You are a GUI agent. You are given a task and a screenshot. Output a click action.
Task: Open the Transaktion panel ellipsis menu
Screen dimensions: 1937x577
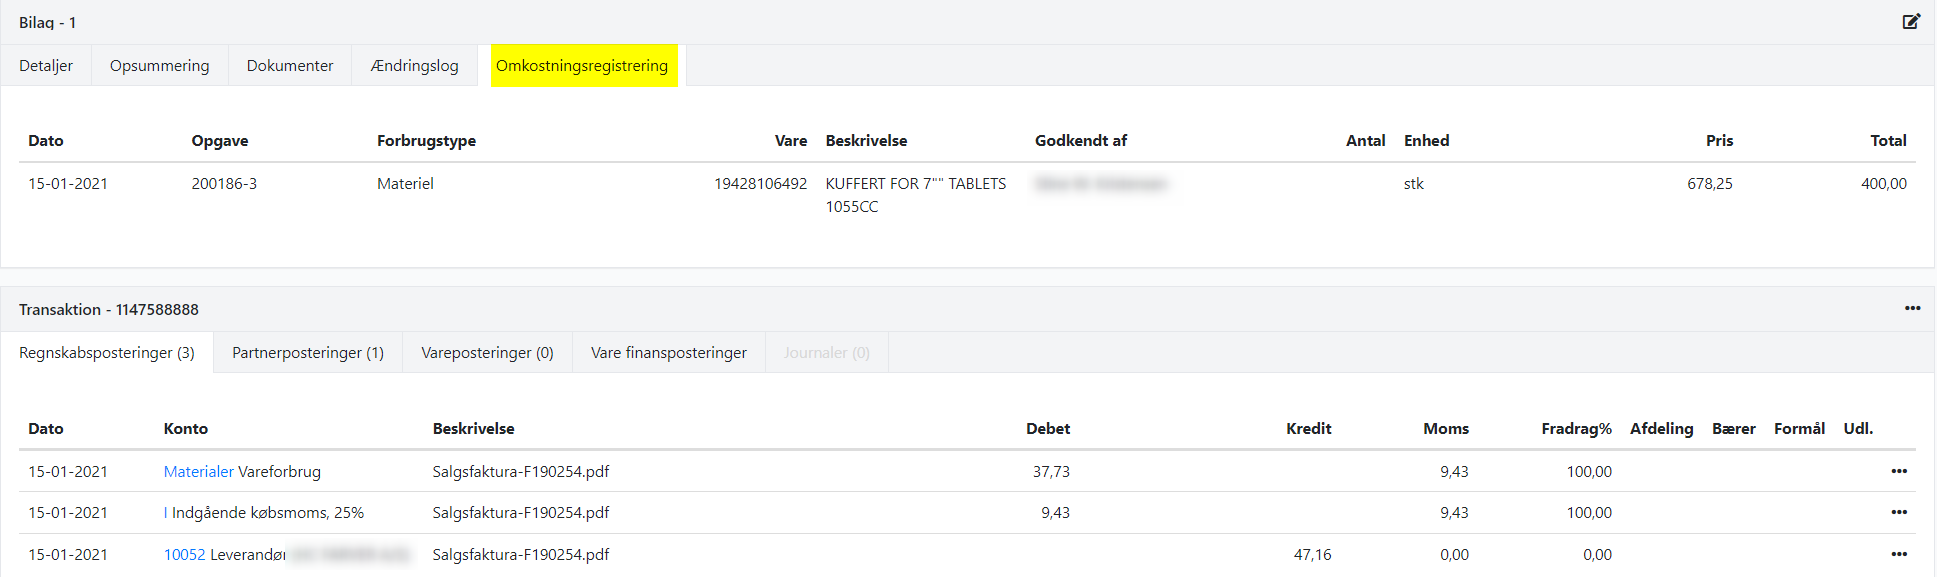[x=1912, y=308]
